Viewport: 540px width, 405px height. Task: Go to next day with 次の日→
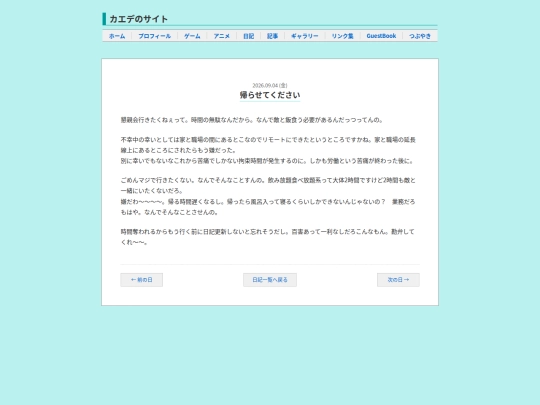click(x=398, y=280)
